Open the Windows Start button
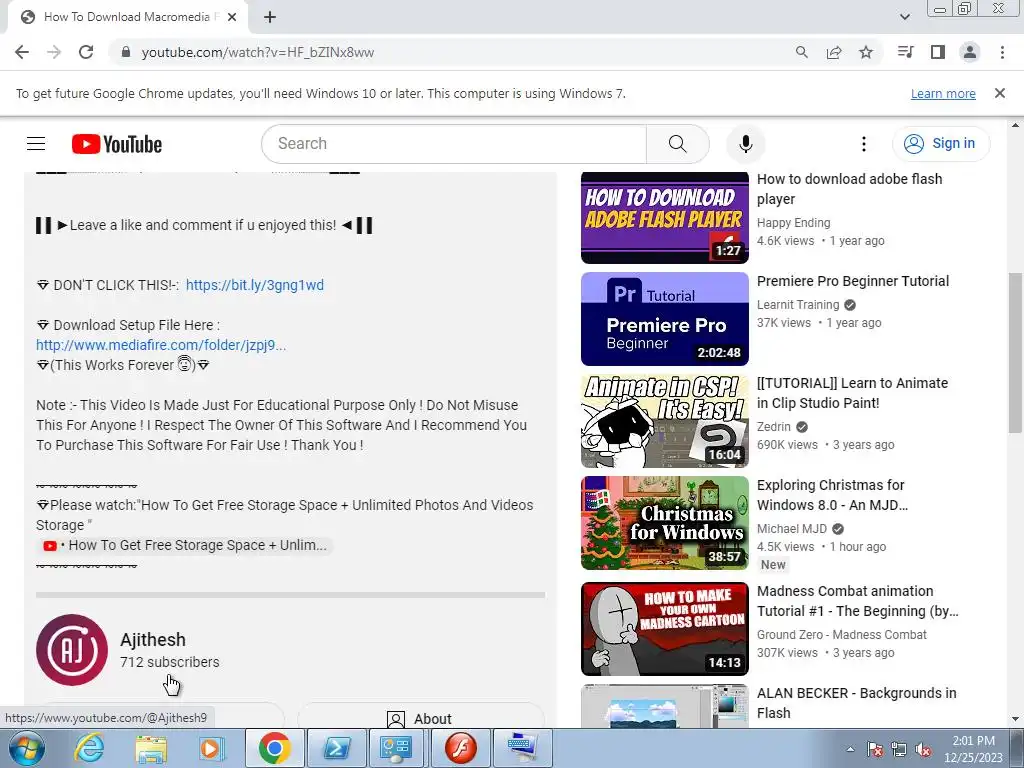This screenshot has width=1024, height=768. 26,748
